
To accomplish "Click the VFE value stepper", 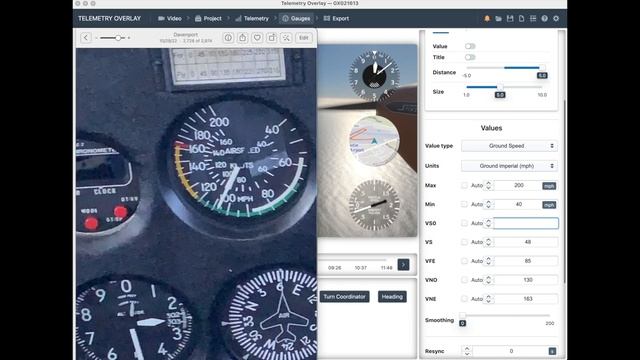I will point(489,261).
